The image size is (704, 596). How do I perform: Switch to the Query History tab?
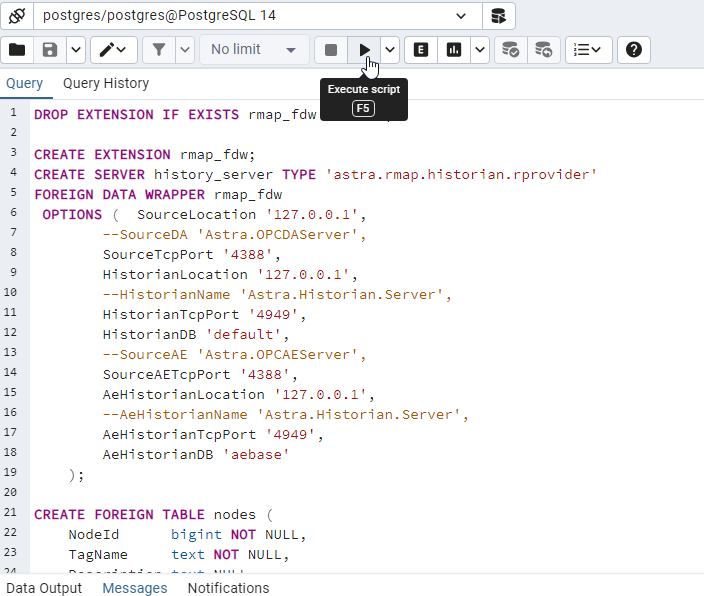[x=106, y=84]
